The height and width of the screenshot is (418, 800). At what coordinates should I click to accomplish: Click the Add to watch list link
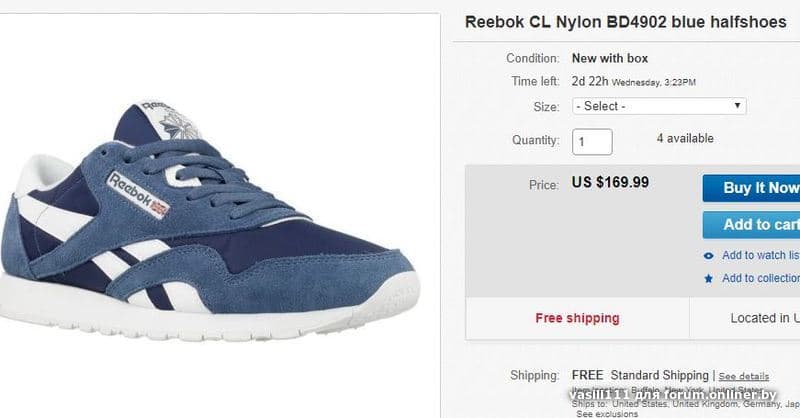point(760,256)
